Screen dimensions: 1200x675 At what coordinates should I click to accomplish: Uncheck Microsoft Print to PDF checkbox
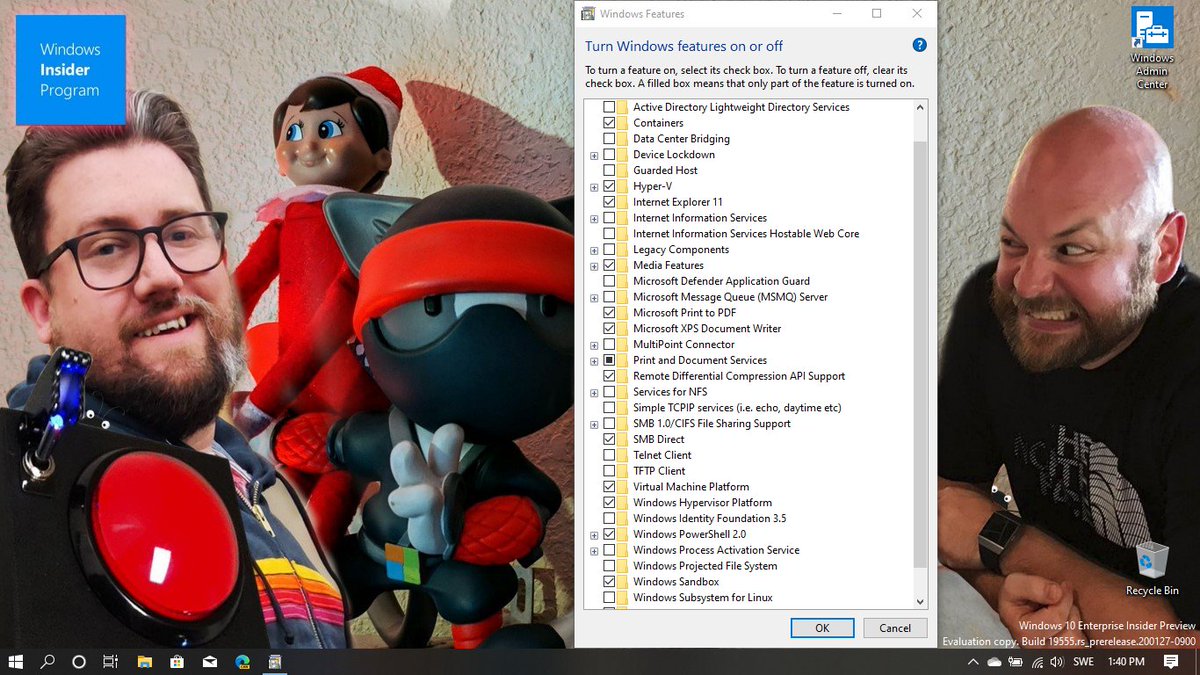point(609,313)
